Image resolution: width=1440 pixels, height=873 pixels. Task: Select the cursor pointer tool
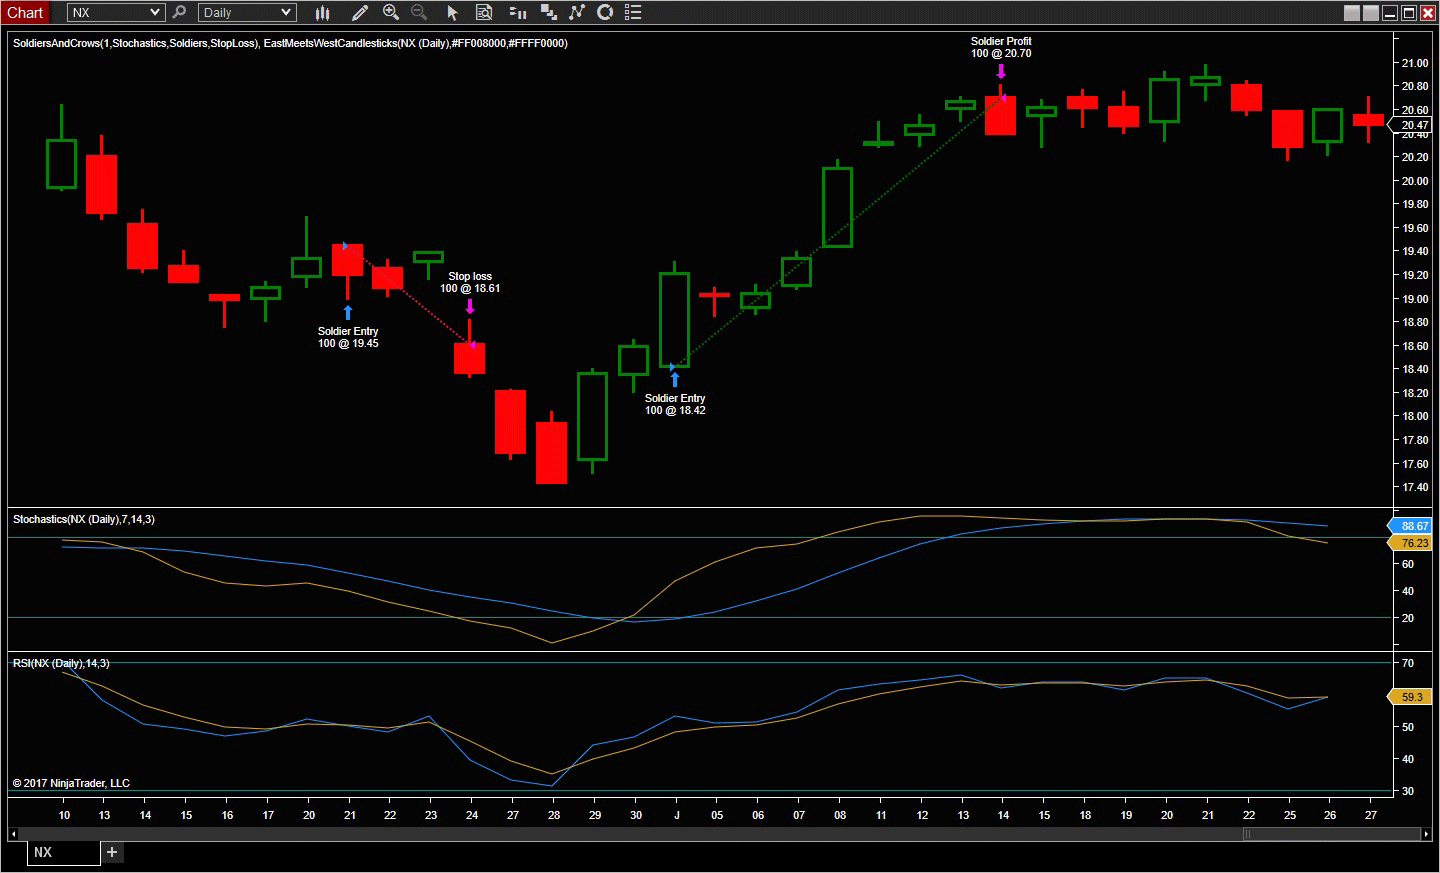452,12
